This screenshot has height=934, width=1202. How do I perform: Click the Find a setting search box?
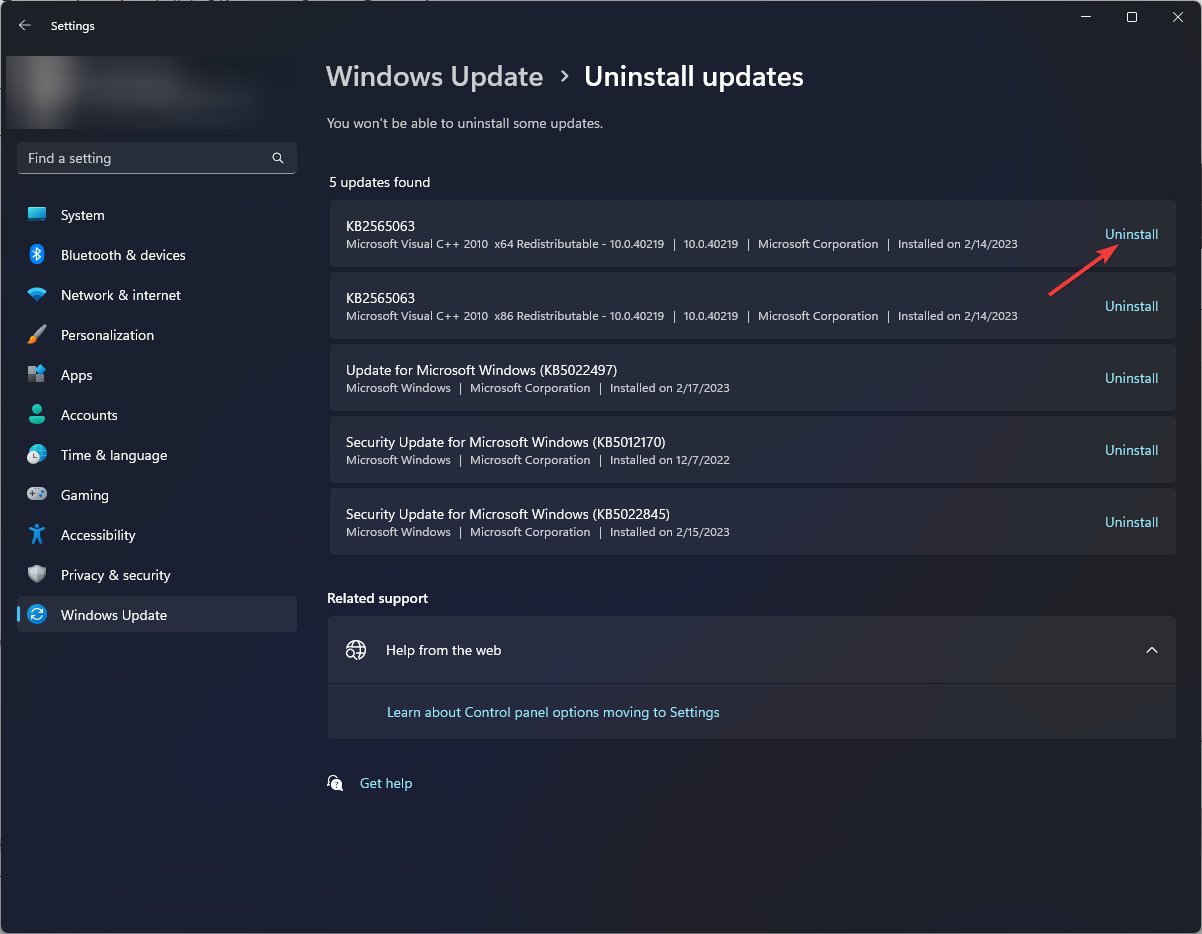pyautogui.click(x=157, y=158)
